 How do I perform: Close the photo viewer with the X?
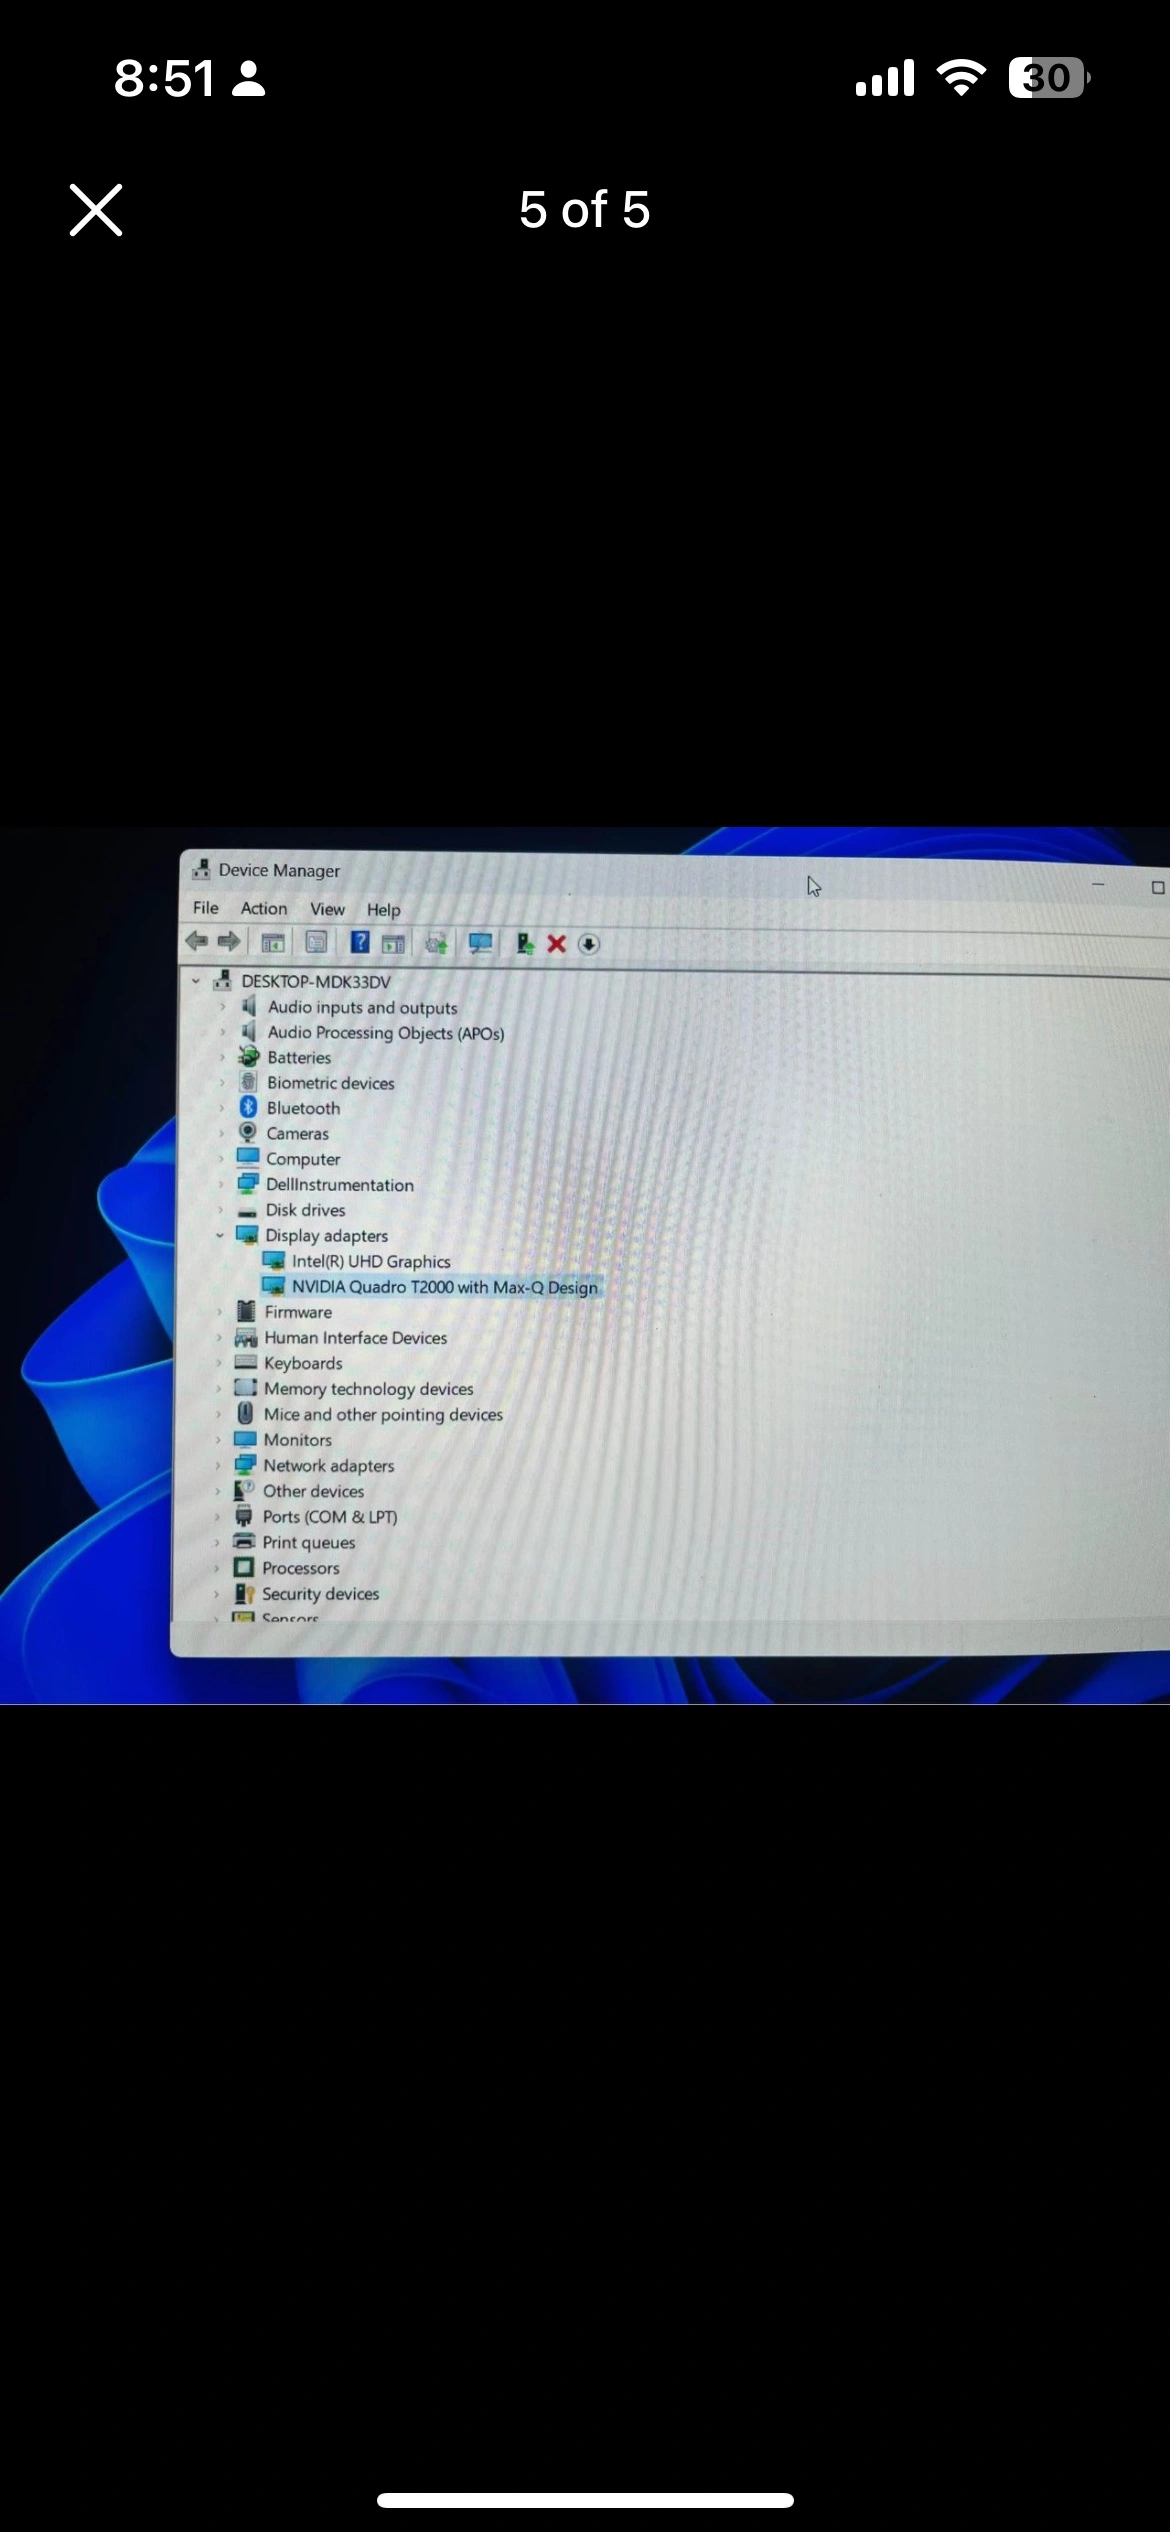click(96, 210)
